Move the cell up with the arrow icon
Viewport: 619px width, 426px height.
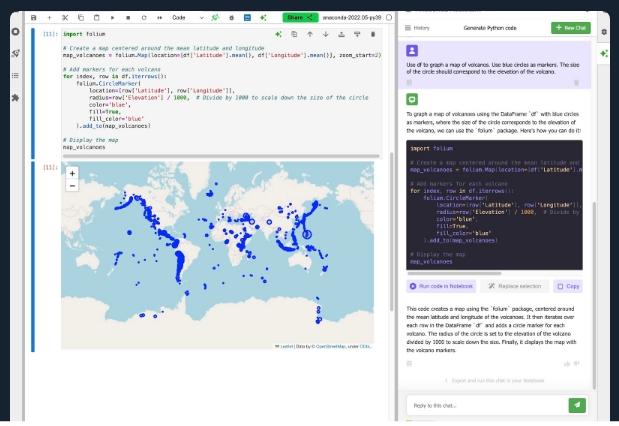pos(309,34)
